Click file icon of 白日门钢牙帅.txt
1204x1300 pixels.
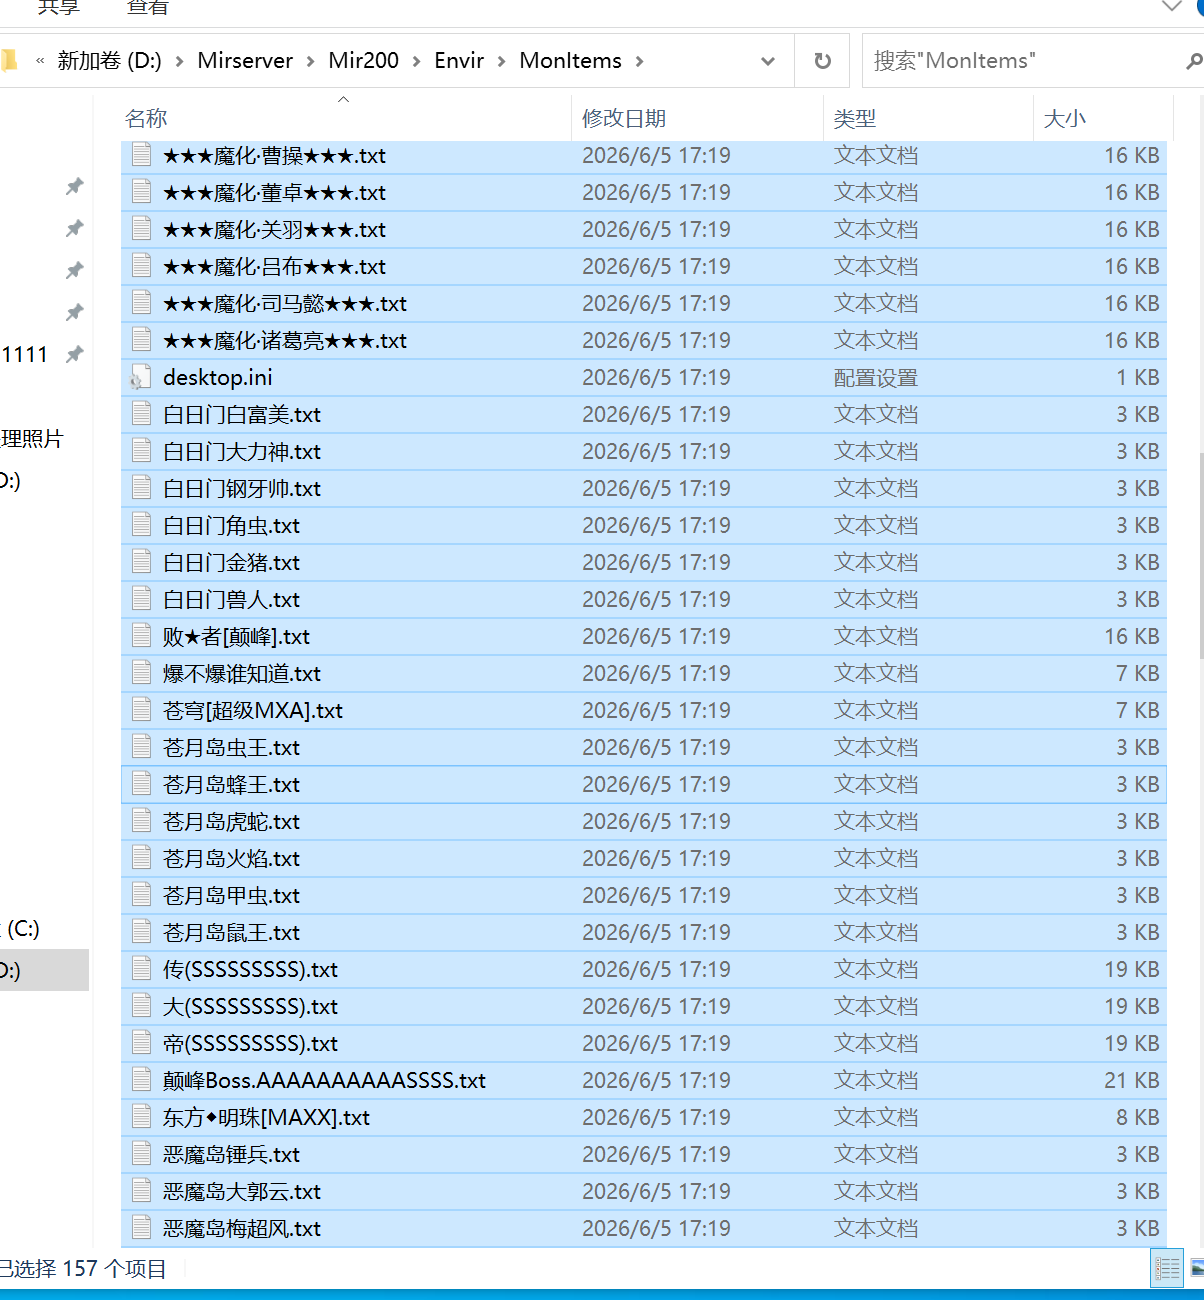pyautogui.click(x=142, y=488)
